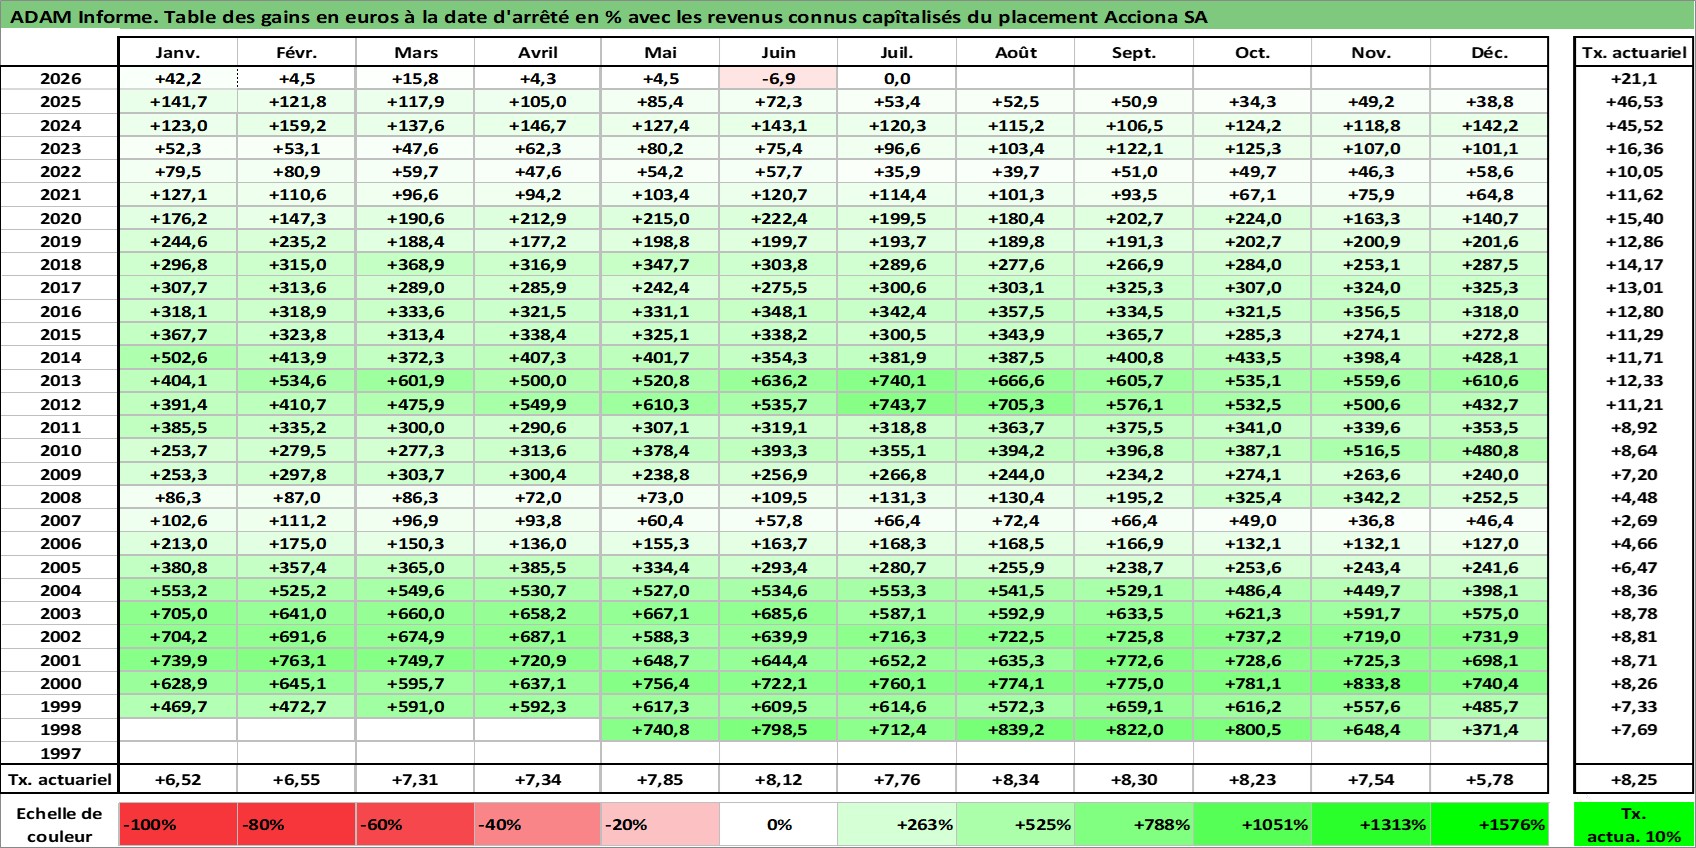Select the -80% color scale swatch
1696x848 pixels.
click(x=297, y=824)
